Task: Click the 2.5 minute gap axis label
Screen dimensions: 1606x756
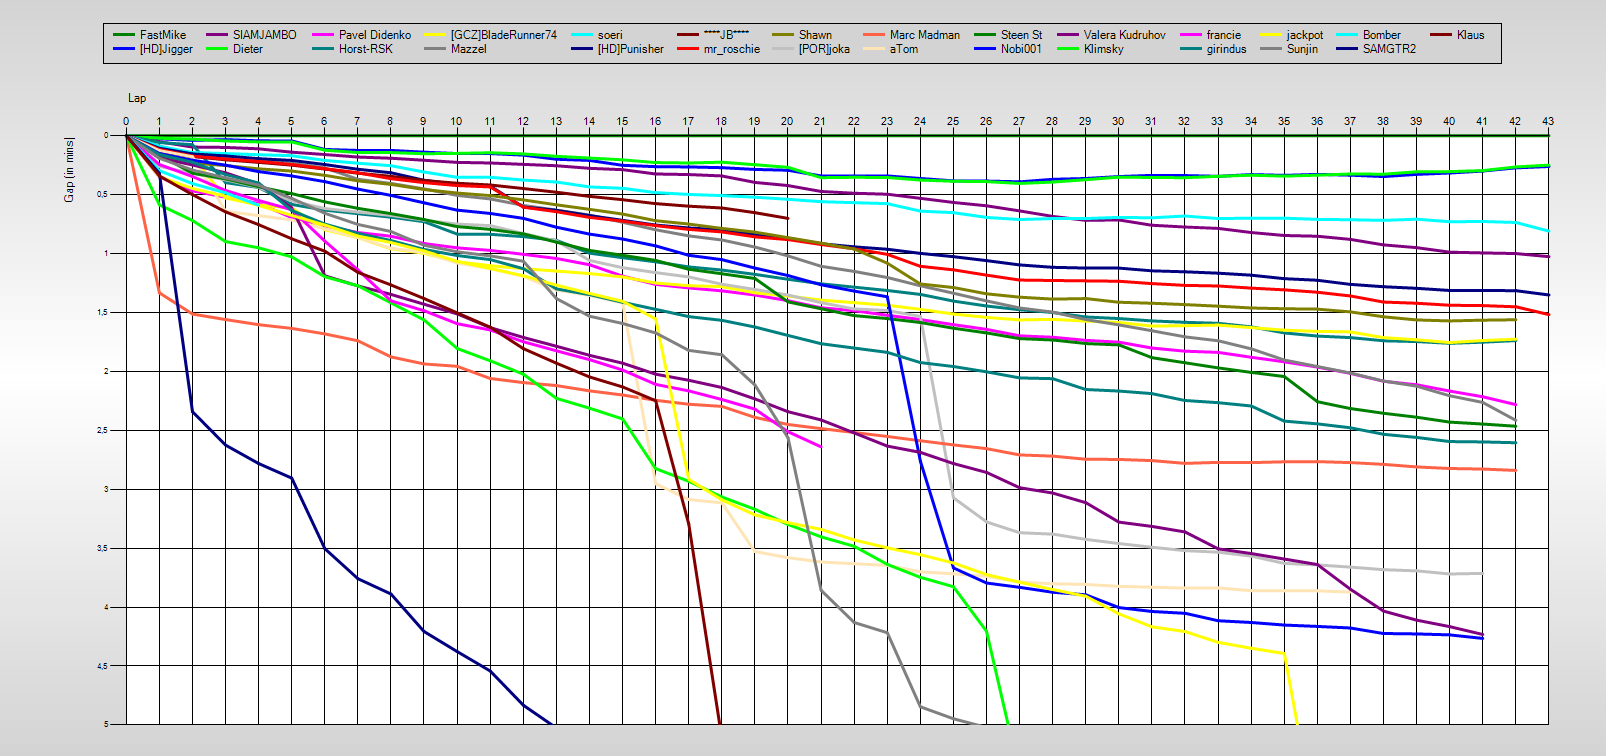Action: (103, 431)
